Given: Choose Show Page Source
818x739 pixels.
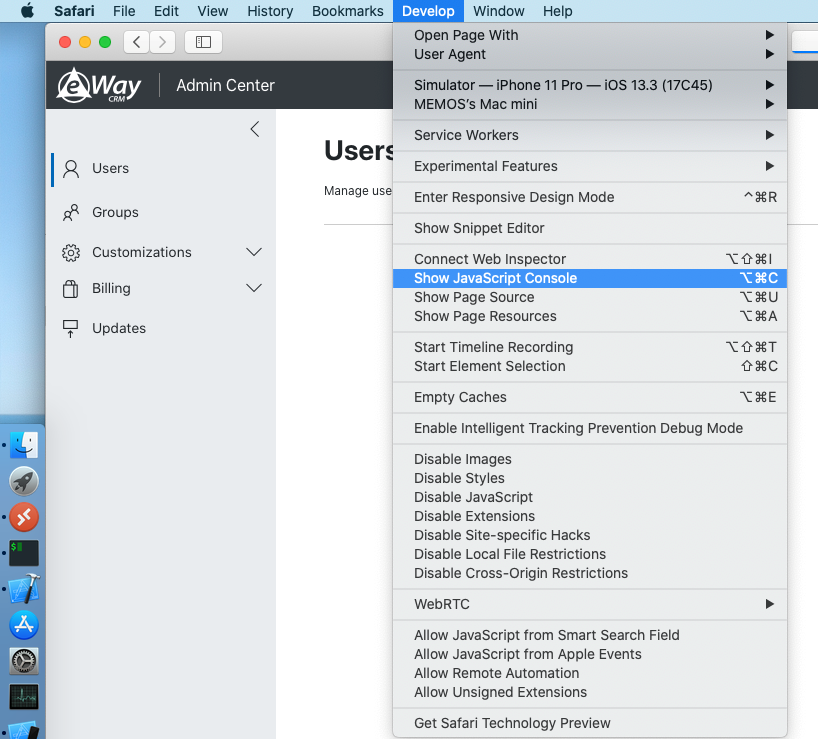Looking at the screenshot, I should pyautogui.click(x=590, y=297).
